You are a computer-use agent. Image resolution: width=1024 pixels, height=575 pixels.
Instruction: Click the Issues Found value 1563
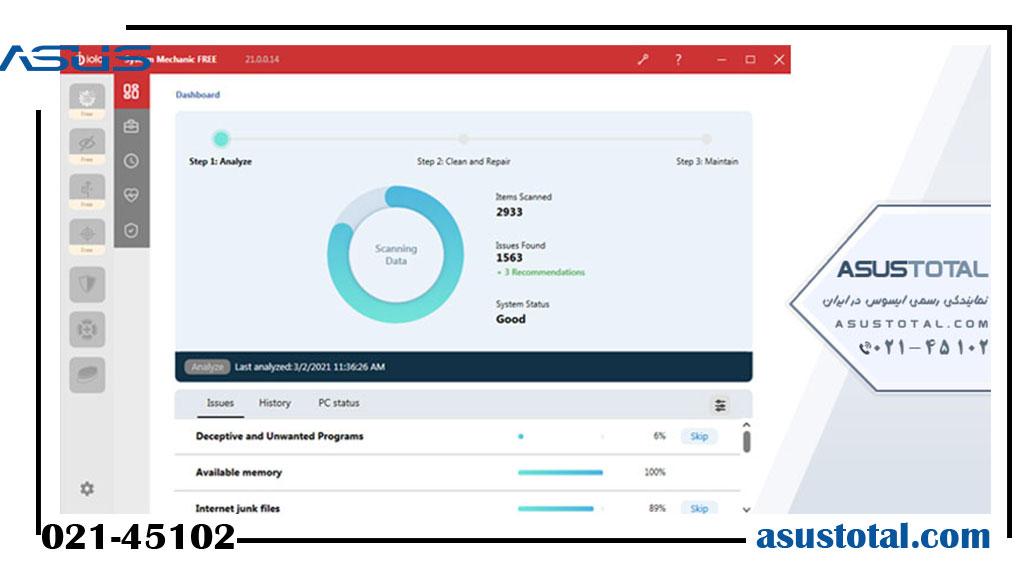coord(509,258)
